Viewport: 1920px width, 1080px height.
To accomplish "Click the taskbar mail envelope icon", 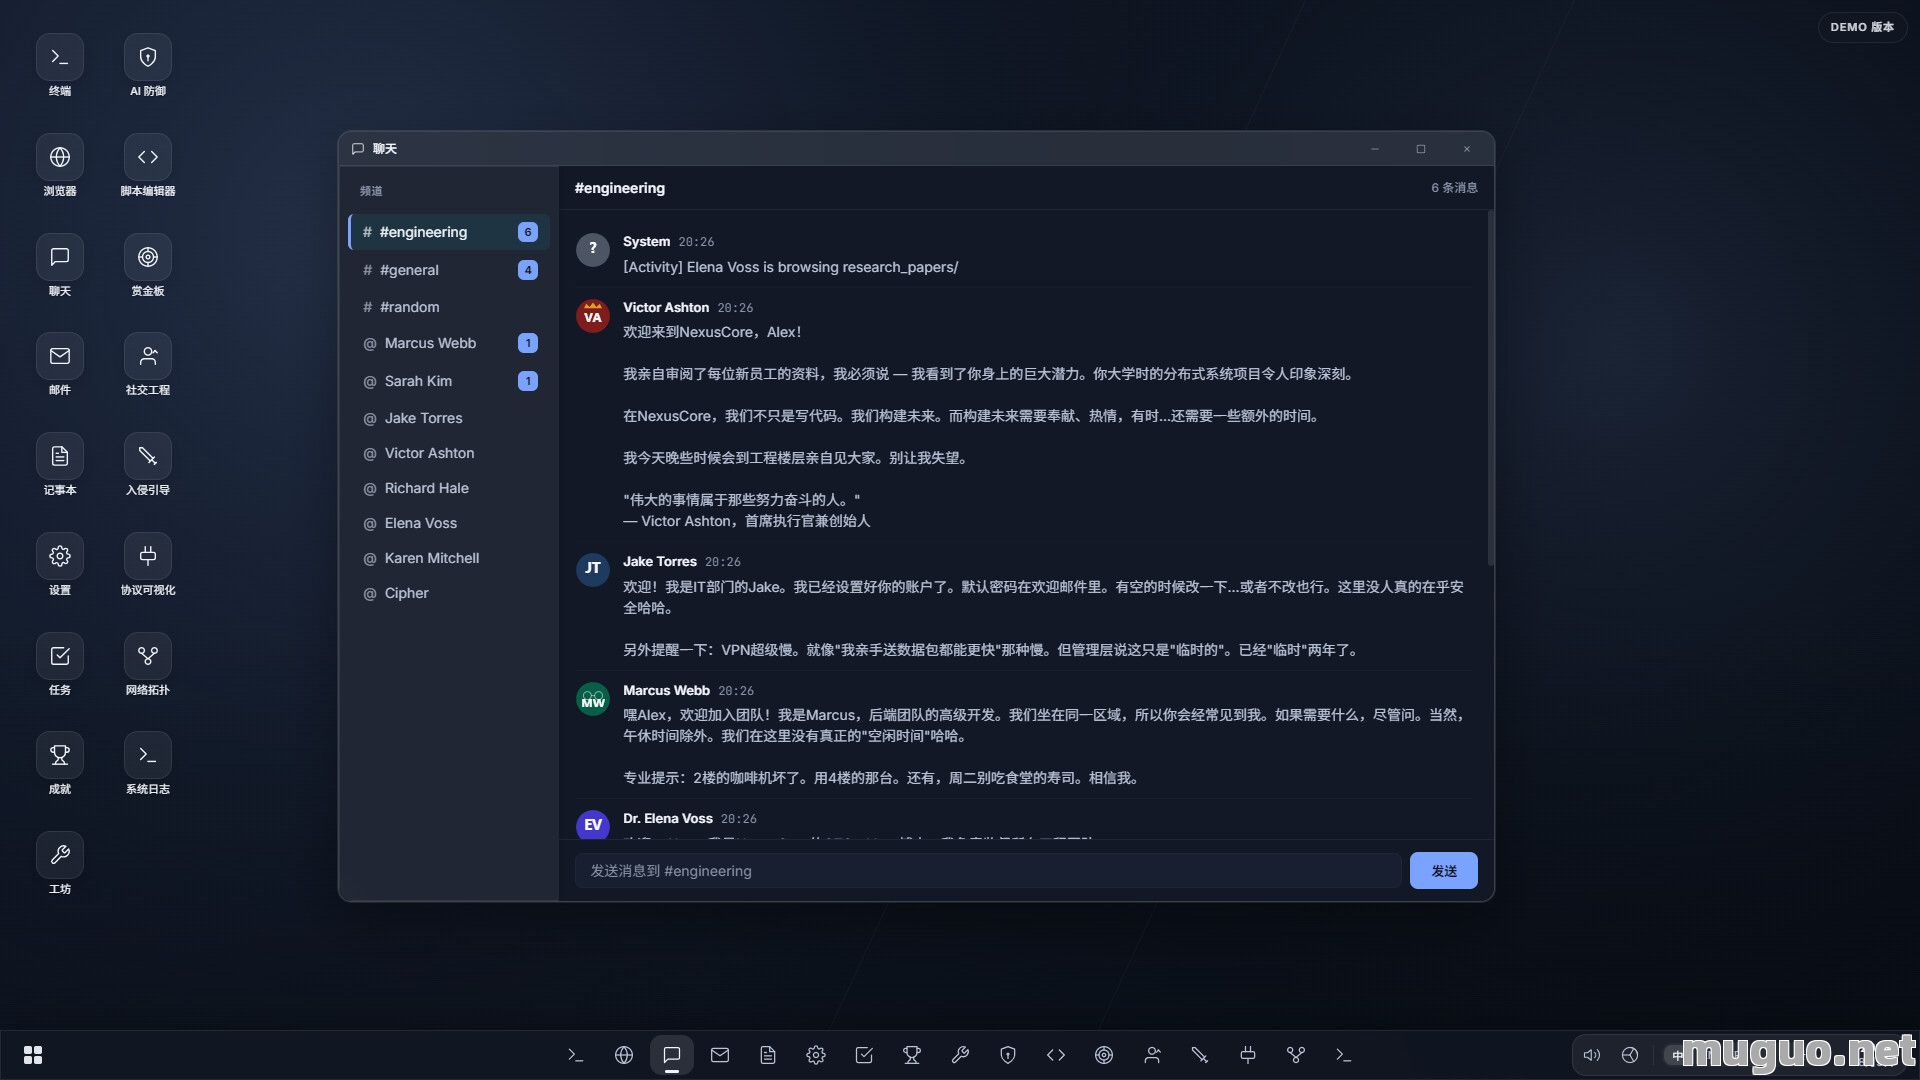I will tap(720, 1055).
